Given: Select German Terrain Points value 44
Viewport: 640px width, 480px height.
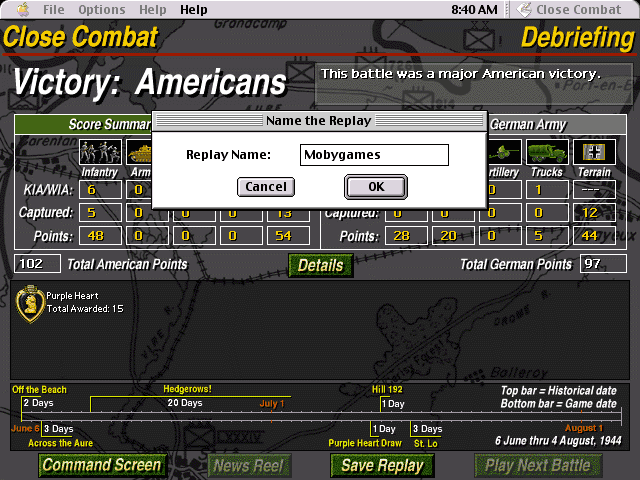Looking at the screenshot, I should pyautogui.click(x=594, y=236).
